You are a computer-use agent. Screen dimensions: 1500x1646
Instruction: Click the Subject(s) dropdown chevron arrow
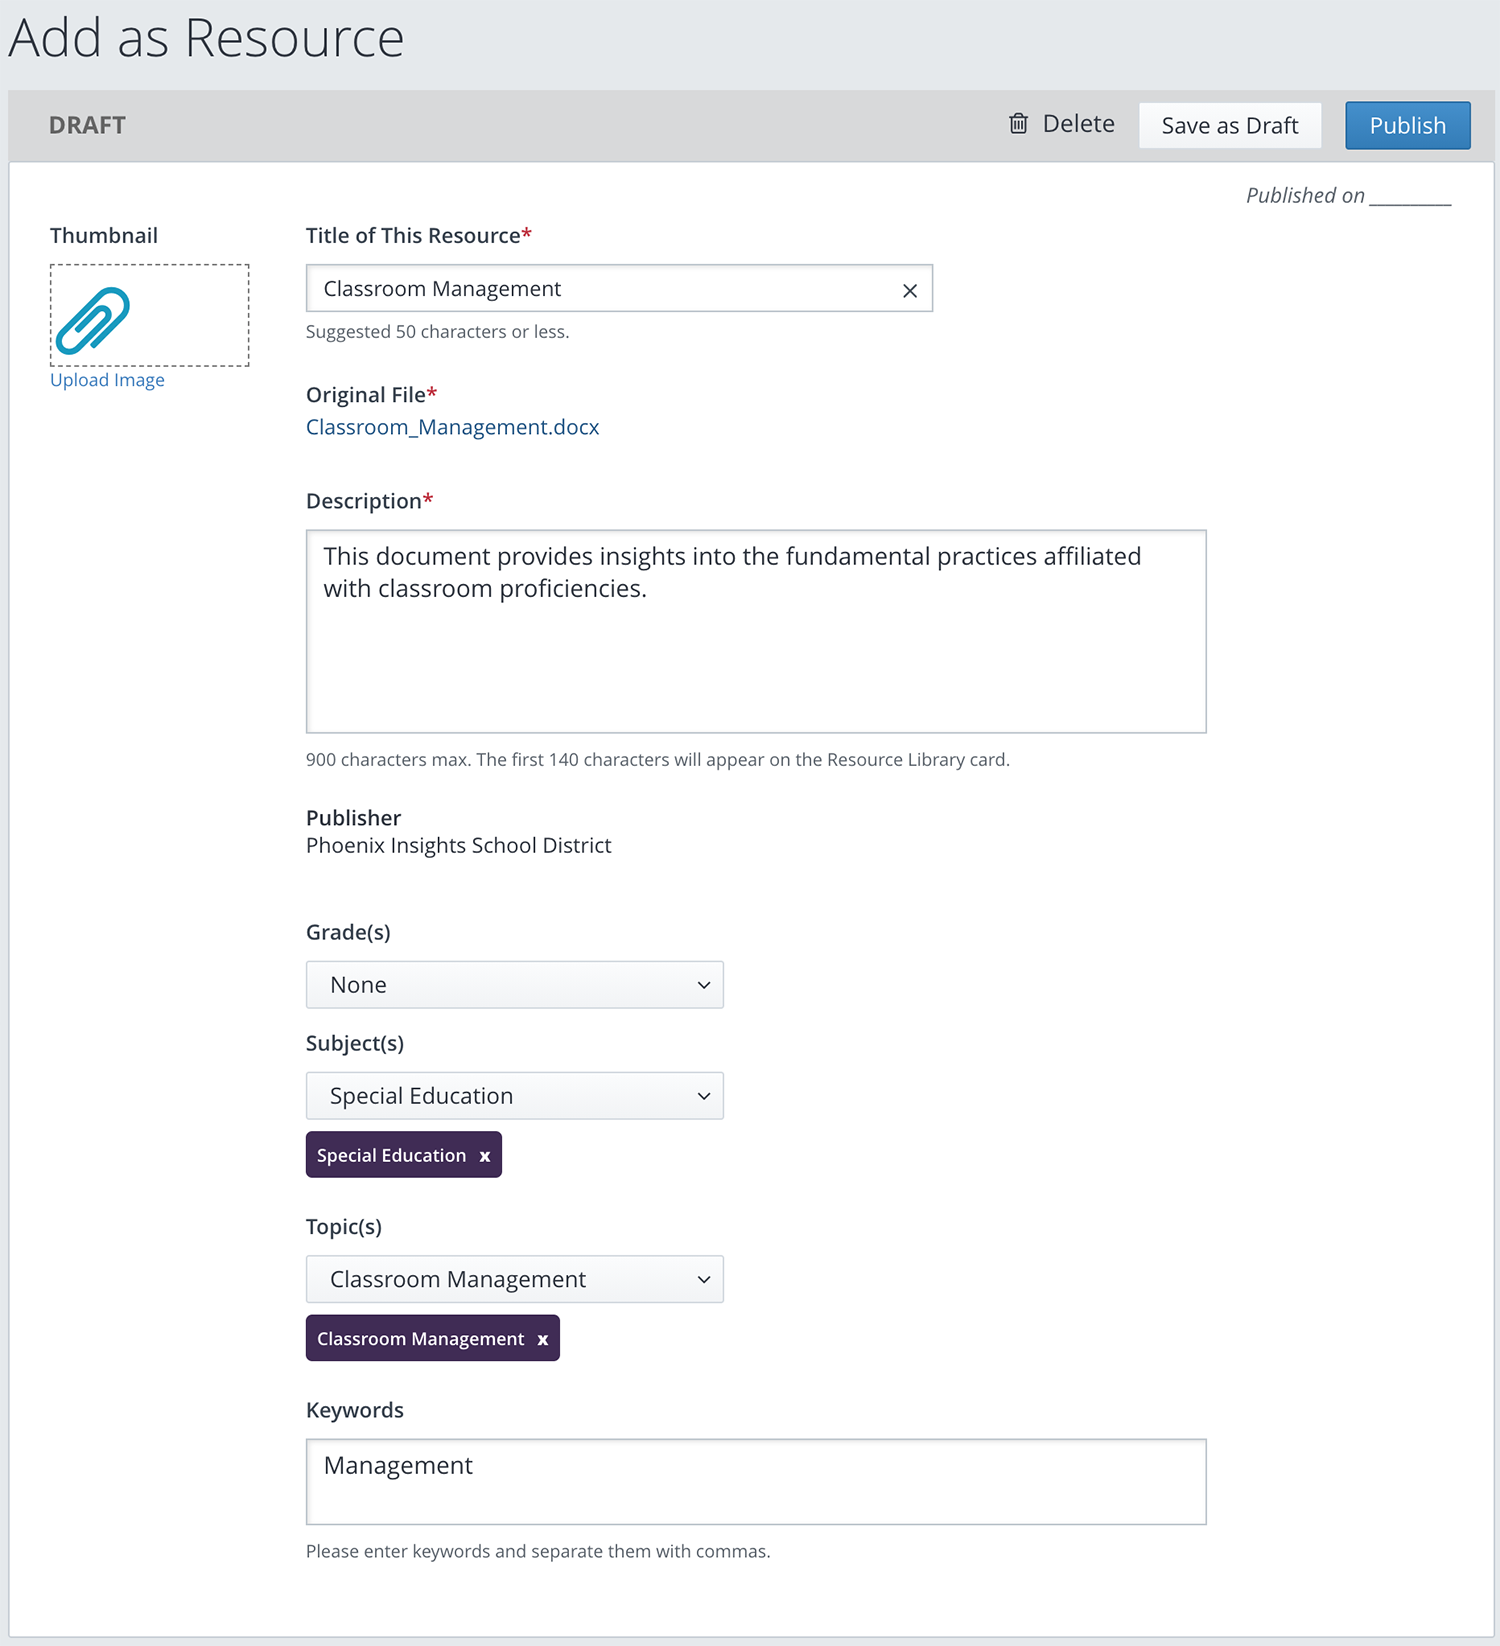tap(704, 1096)
